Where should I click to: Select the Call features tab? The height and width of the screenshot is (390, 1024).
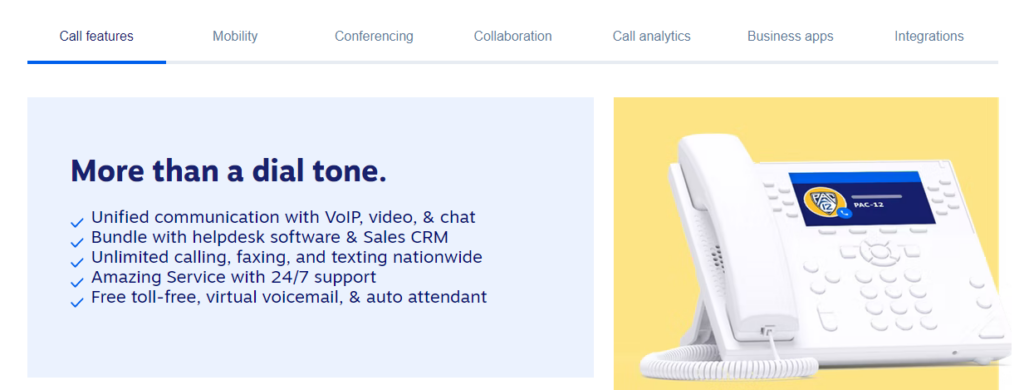97,36
